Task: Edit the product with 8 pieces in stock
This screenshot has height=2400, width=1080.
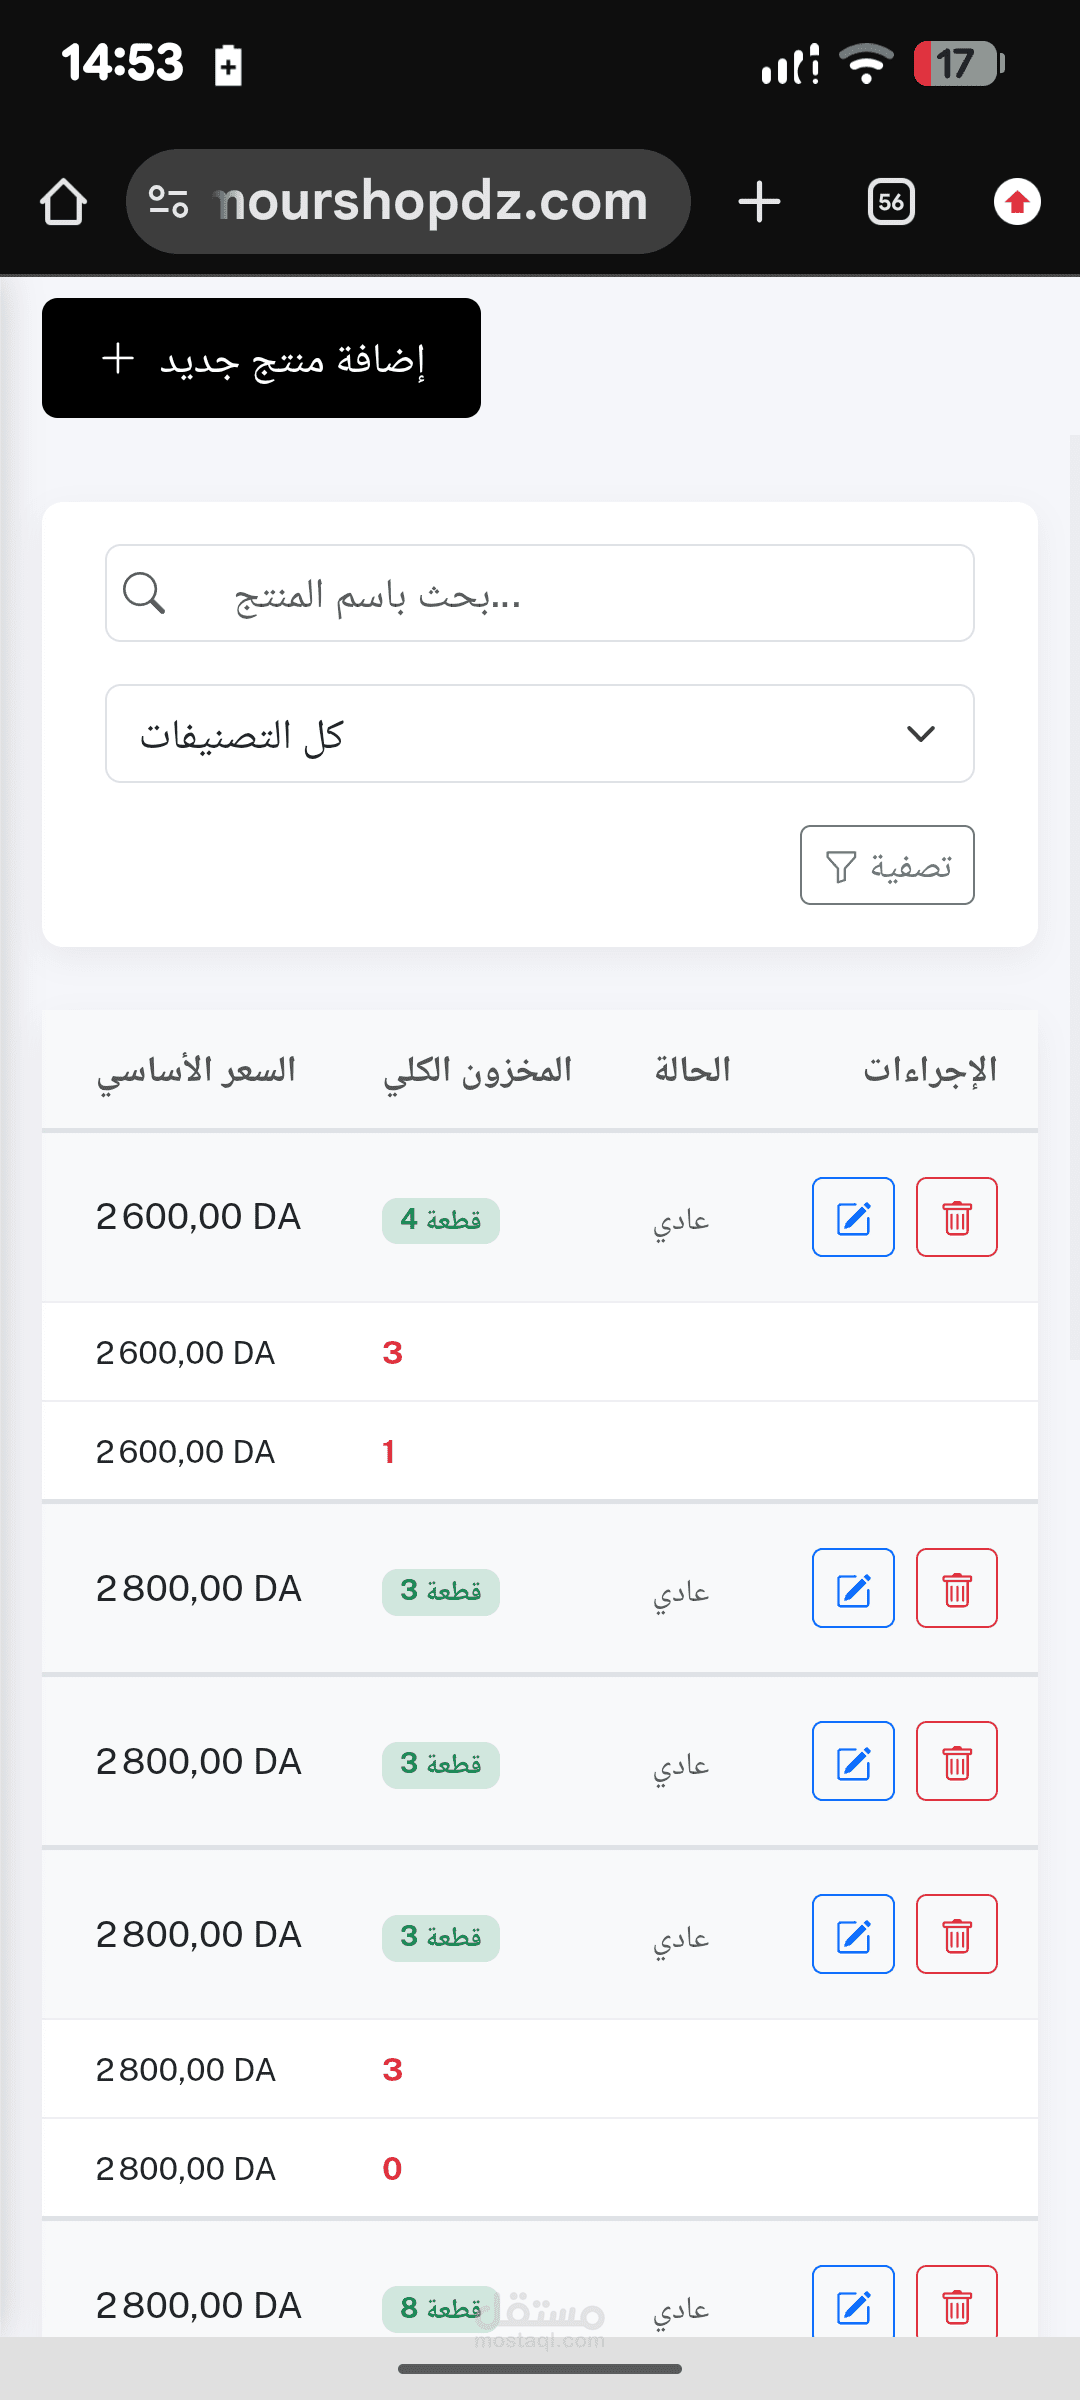Action: tap(853, 2302)
